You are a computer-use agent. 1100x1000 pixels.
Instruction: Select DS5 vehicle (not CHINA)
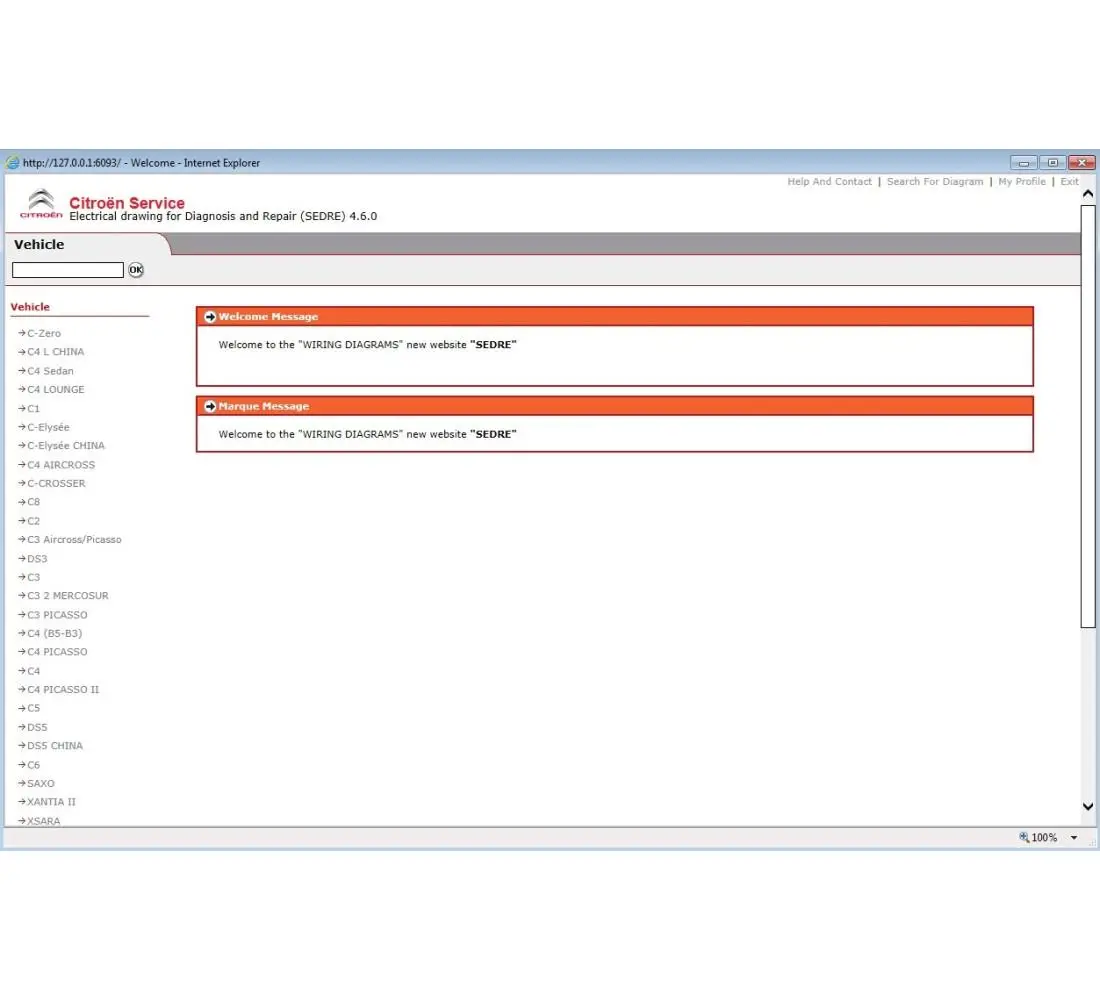[x=36, y=727]
